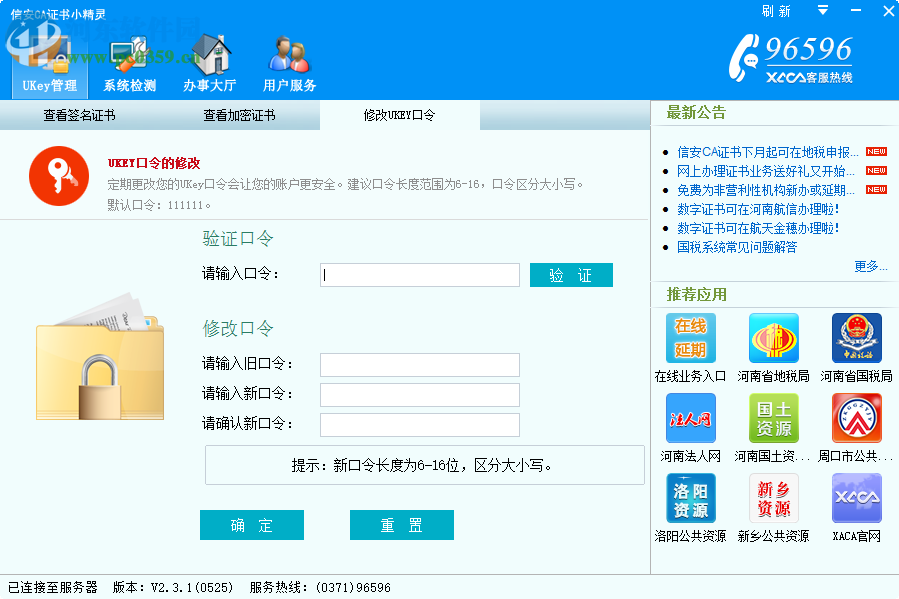Click the 96596 hotline phone icon
Image resolution: width=899 pixels, height=599 pixels.
[744, 57]
